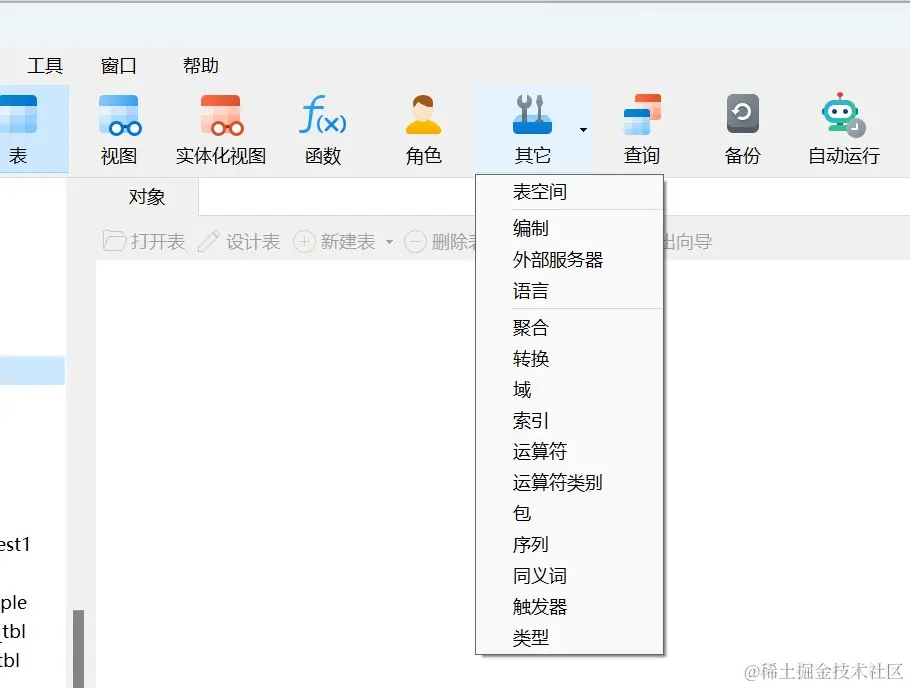910x688 pixels.
Task: Select the 表 table icon
Action: click(x=19, y=115)
